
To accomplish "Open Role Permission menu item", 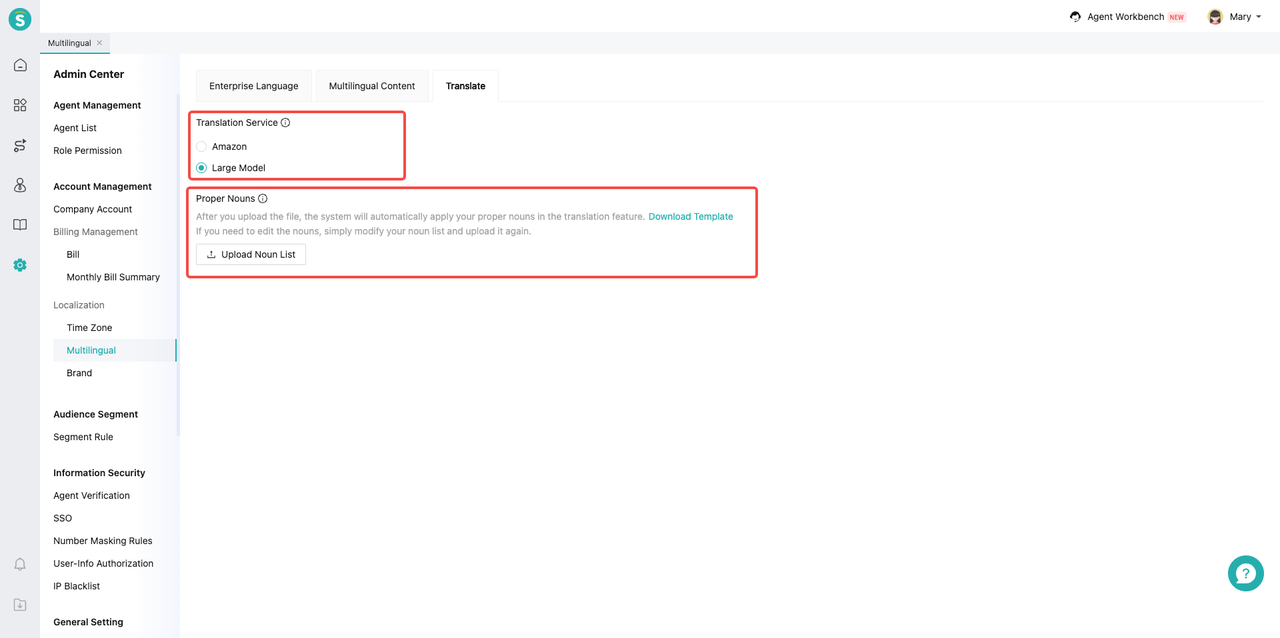I will tap(88, 151).
